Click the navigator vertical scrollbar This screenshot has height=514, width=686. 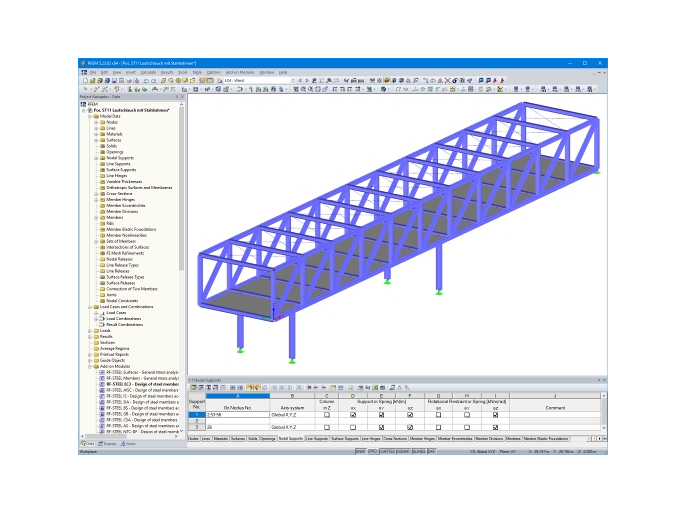[x=182, y=188]
